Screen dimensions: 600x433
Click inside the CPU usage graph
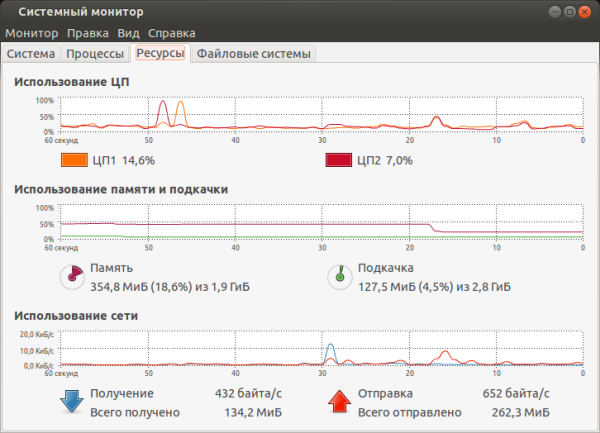pos(321,115)
